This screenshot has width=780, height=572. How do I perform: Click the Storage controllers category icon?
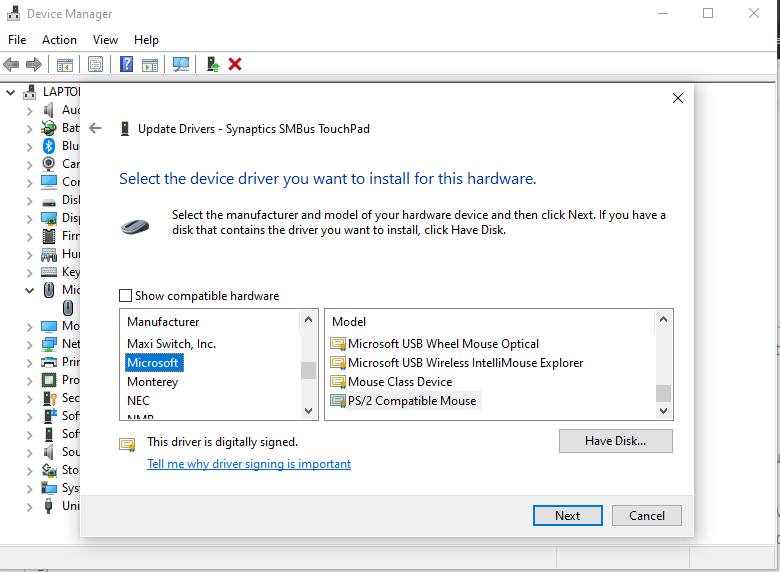(x=49, y=470)
